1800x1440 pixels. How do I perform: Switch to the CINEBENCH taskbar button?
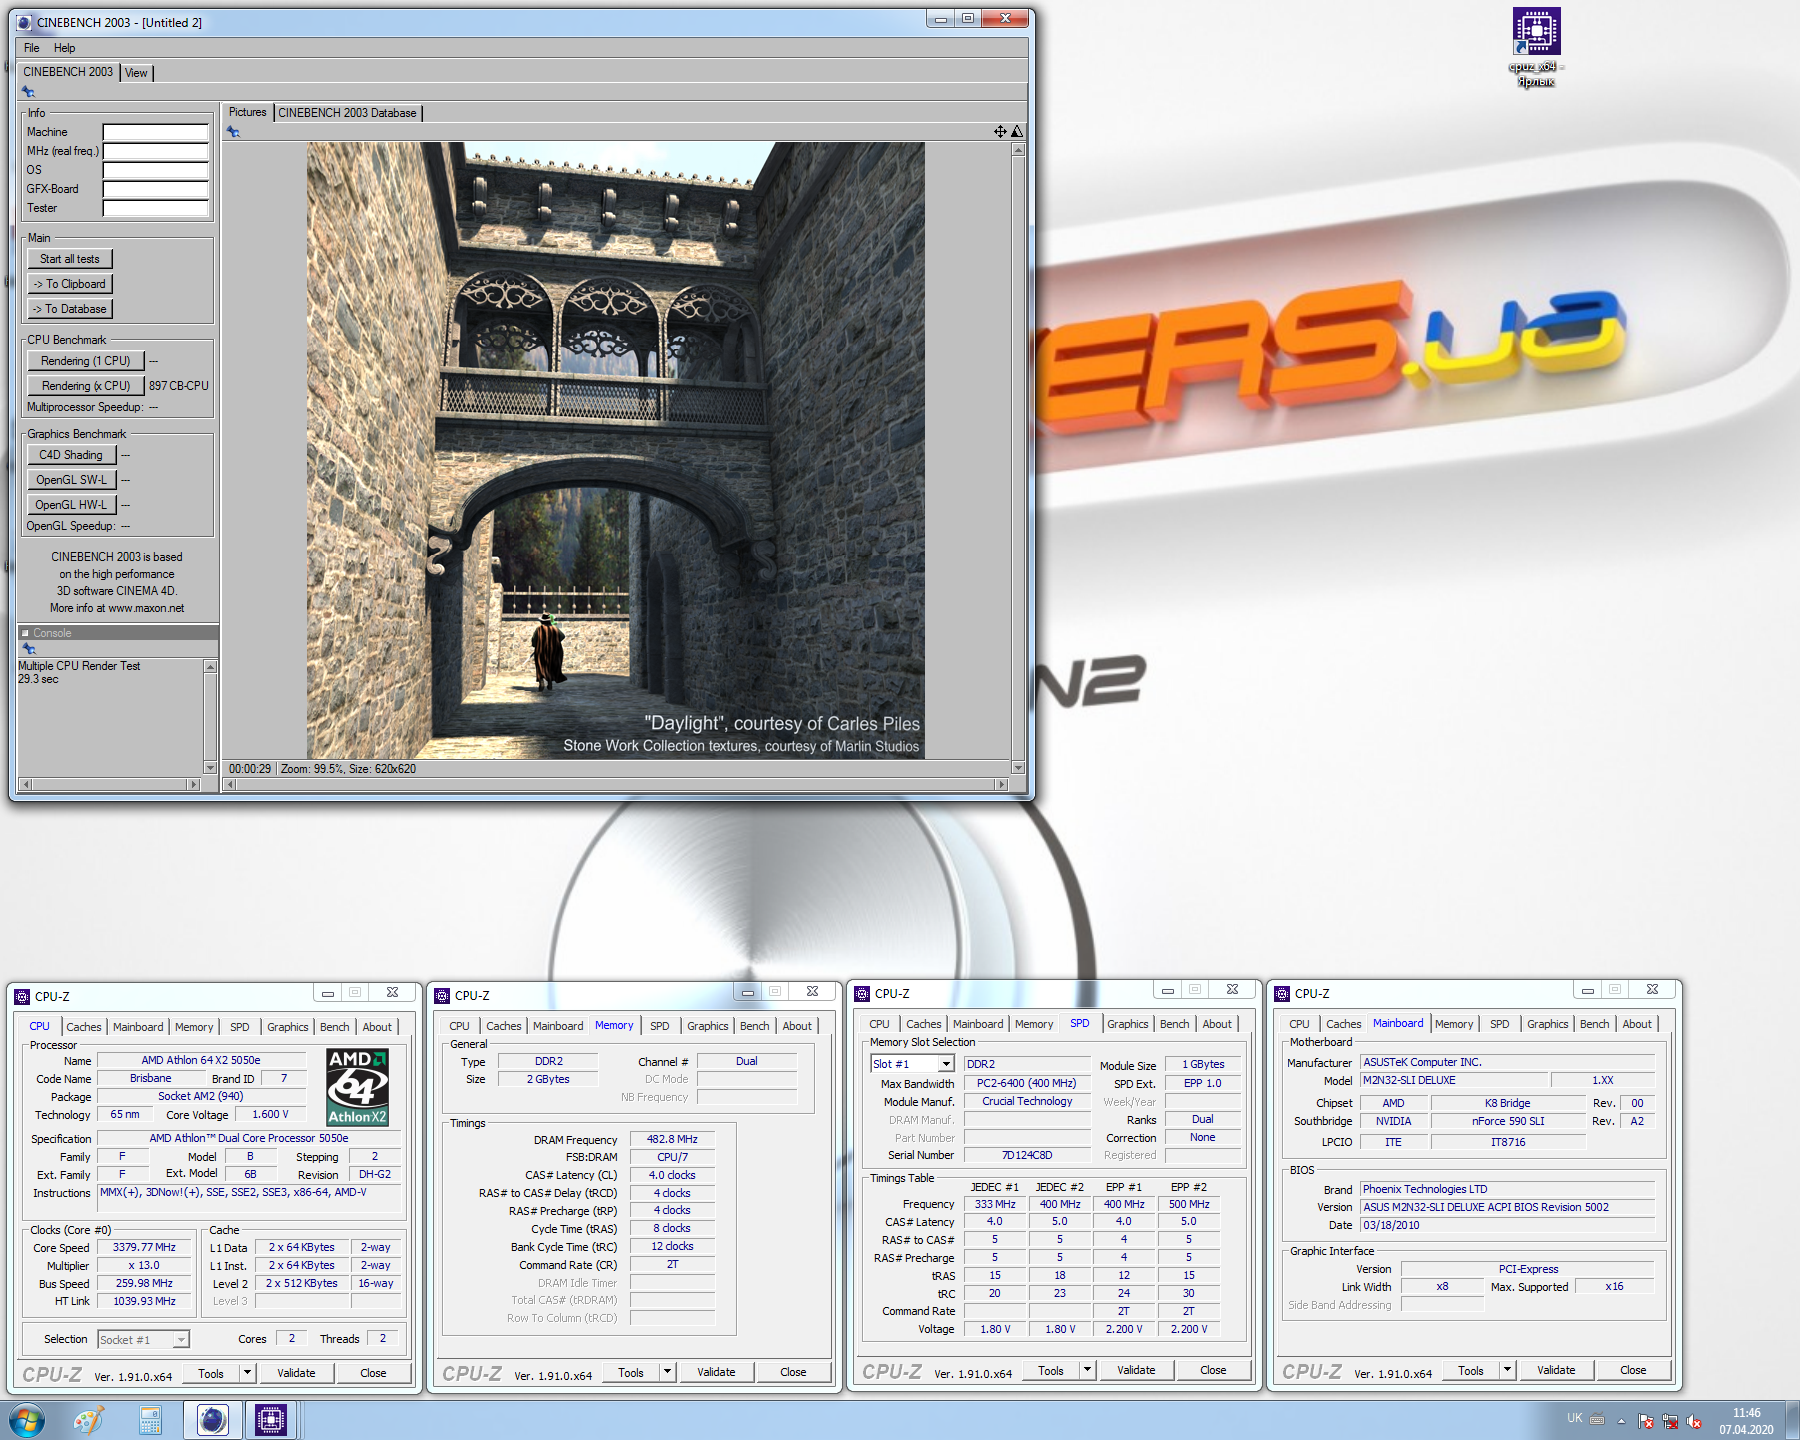click(x=212, y=1420)
